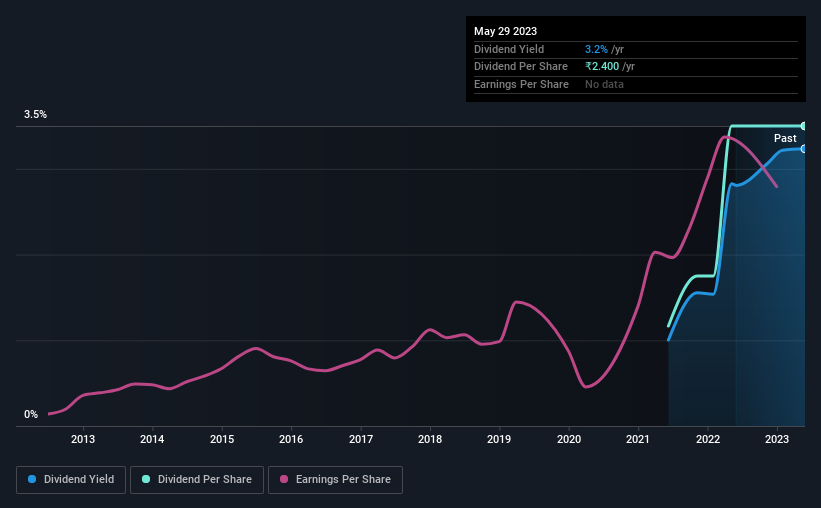Click the 3.2% Dividend Yield tooltip value

(x=595, y=49)
